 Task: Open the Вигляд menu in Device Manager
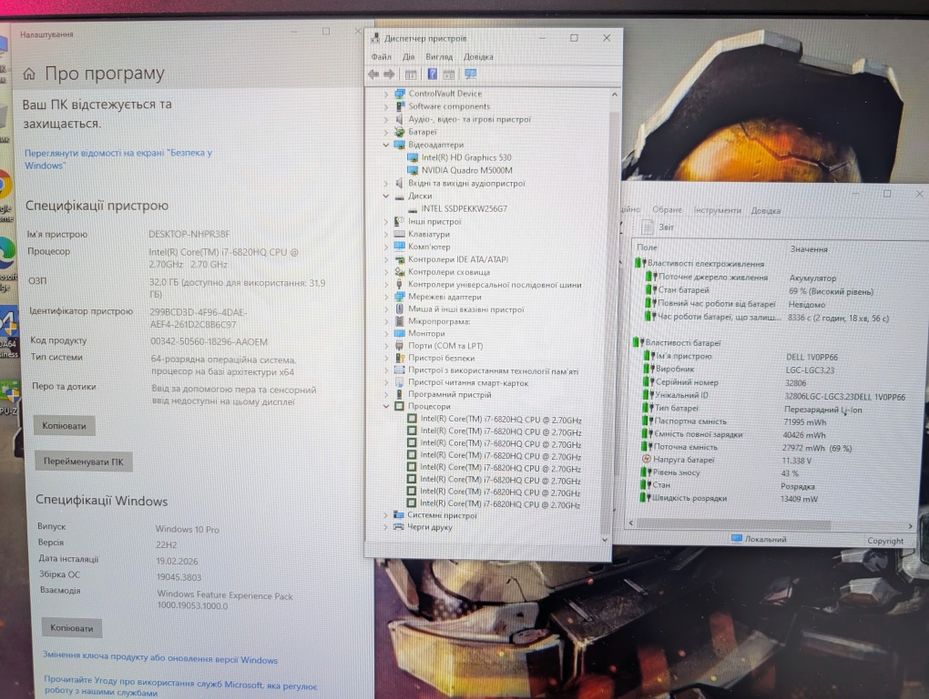pyautogui.click(x=439, y=57)
